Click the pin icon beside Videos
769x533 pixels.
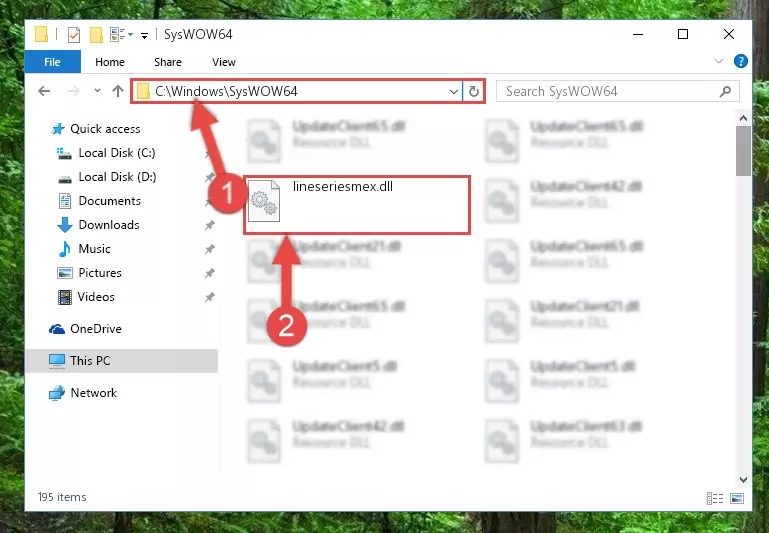[209, 297]
